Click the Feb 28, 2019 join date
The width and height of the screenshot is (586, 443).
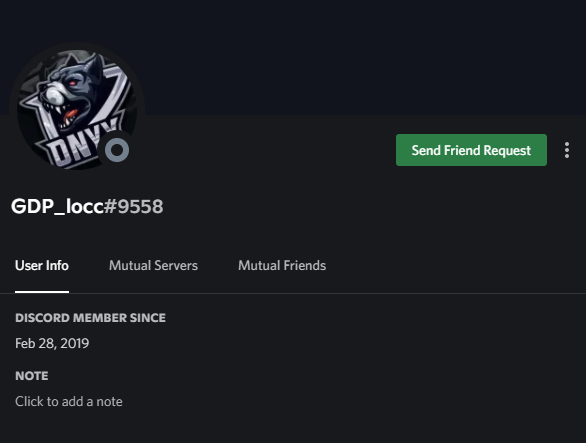(52, 343)
